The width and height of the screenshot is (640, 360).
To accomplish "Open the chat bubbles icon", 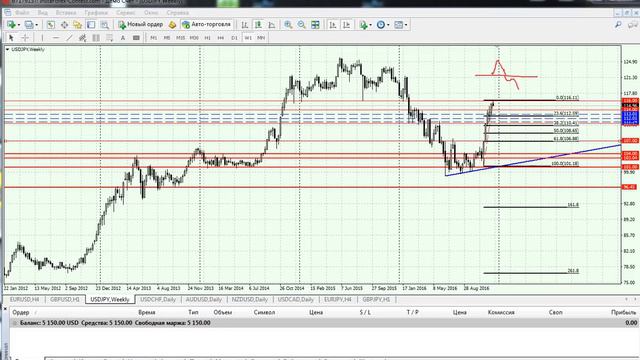I will 634,25.
